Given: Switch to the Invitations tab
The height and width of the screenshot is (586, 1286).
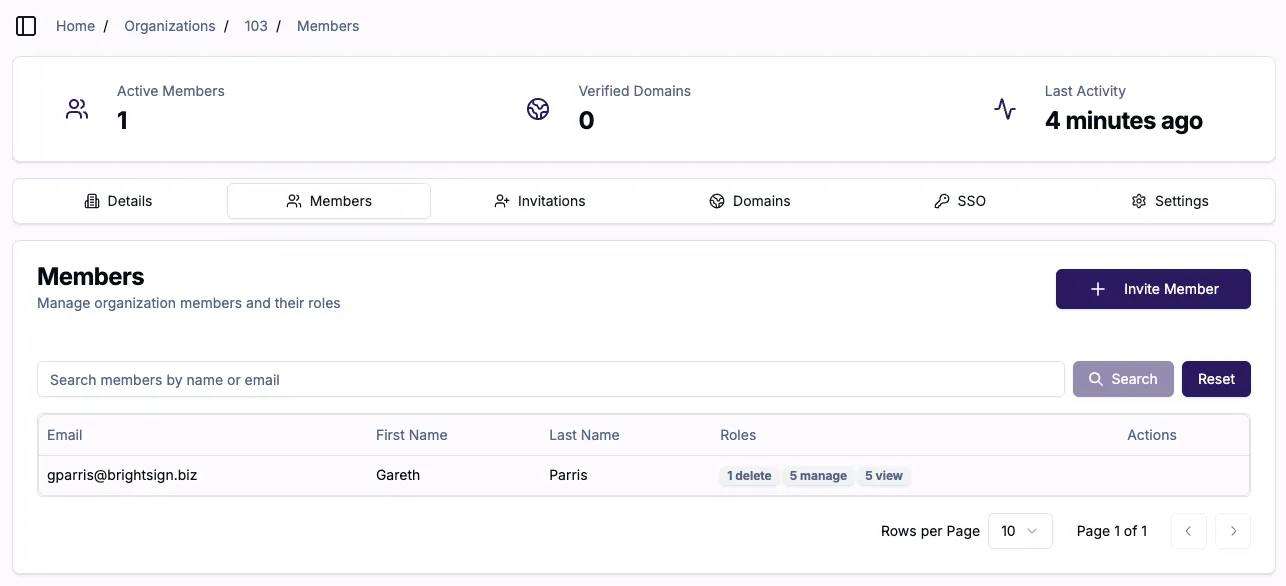Looking at the screenshot, I should click(x=540, y=201).
